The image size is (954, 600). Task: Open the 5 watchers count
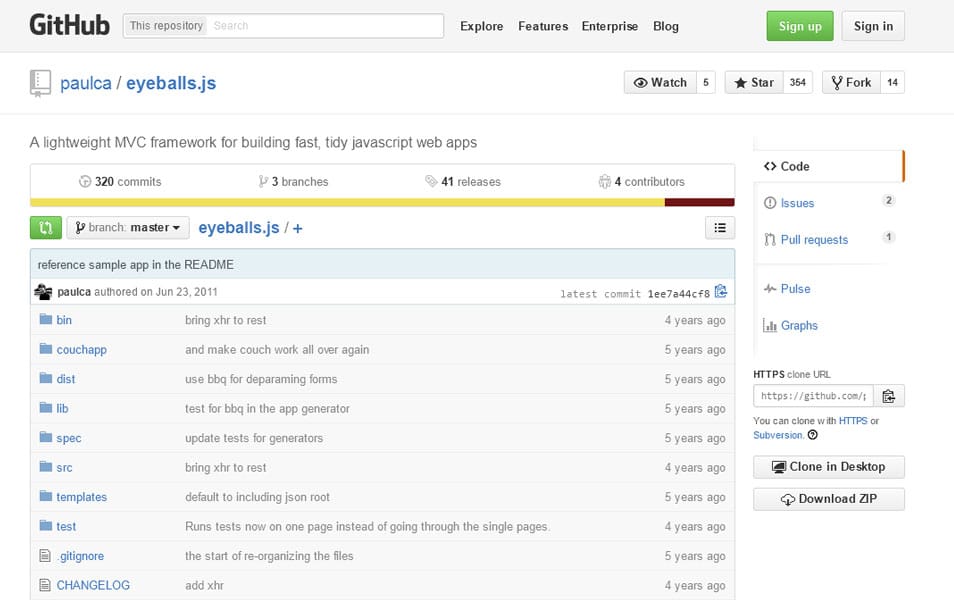(x=706, y=82)
